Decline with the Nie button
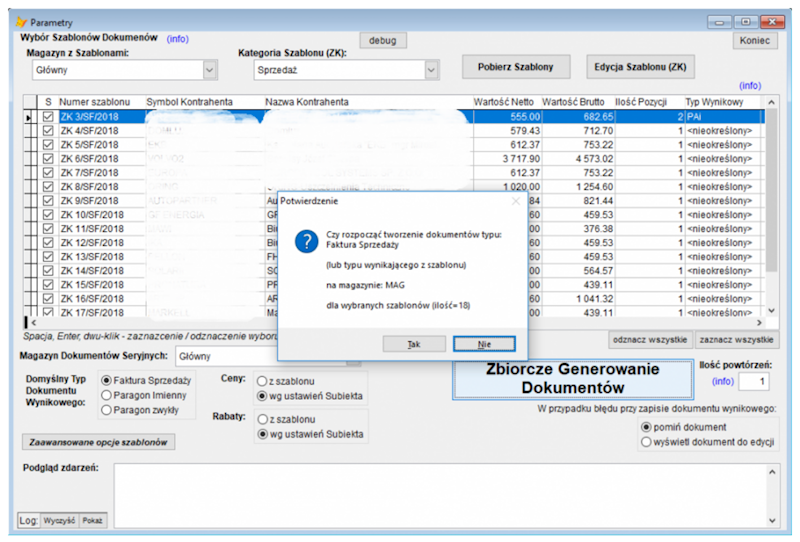 pos(484,344)
